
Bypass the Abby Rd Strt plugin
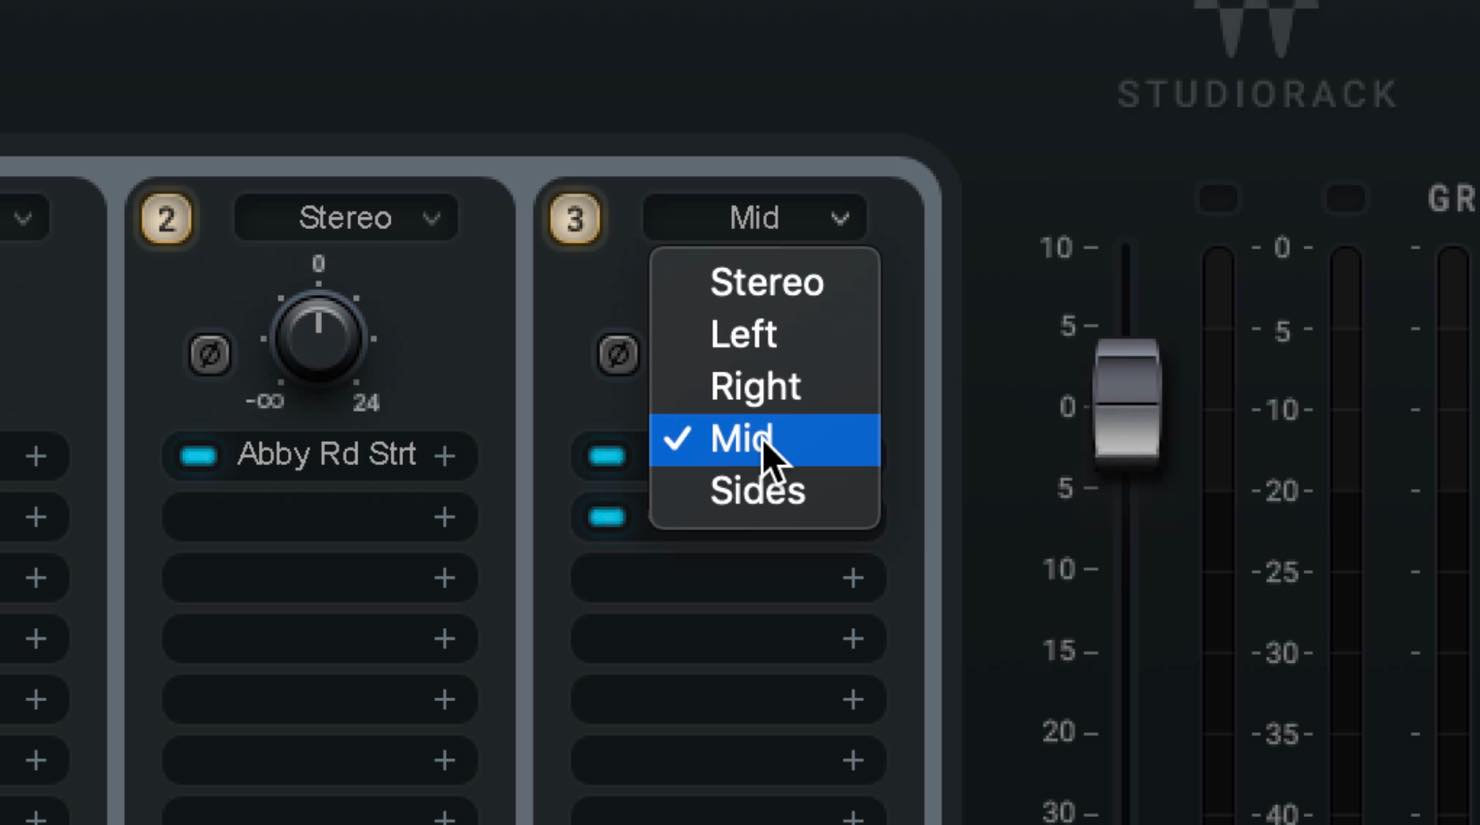click(198, 456)
